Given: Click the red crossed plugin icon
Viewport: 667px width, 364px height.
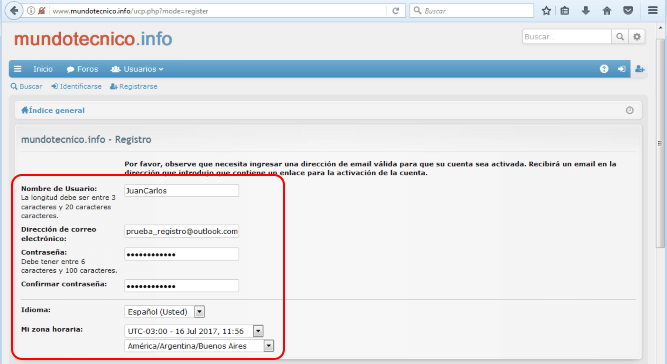Looking at the screenshot, I should 42,11.
